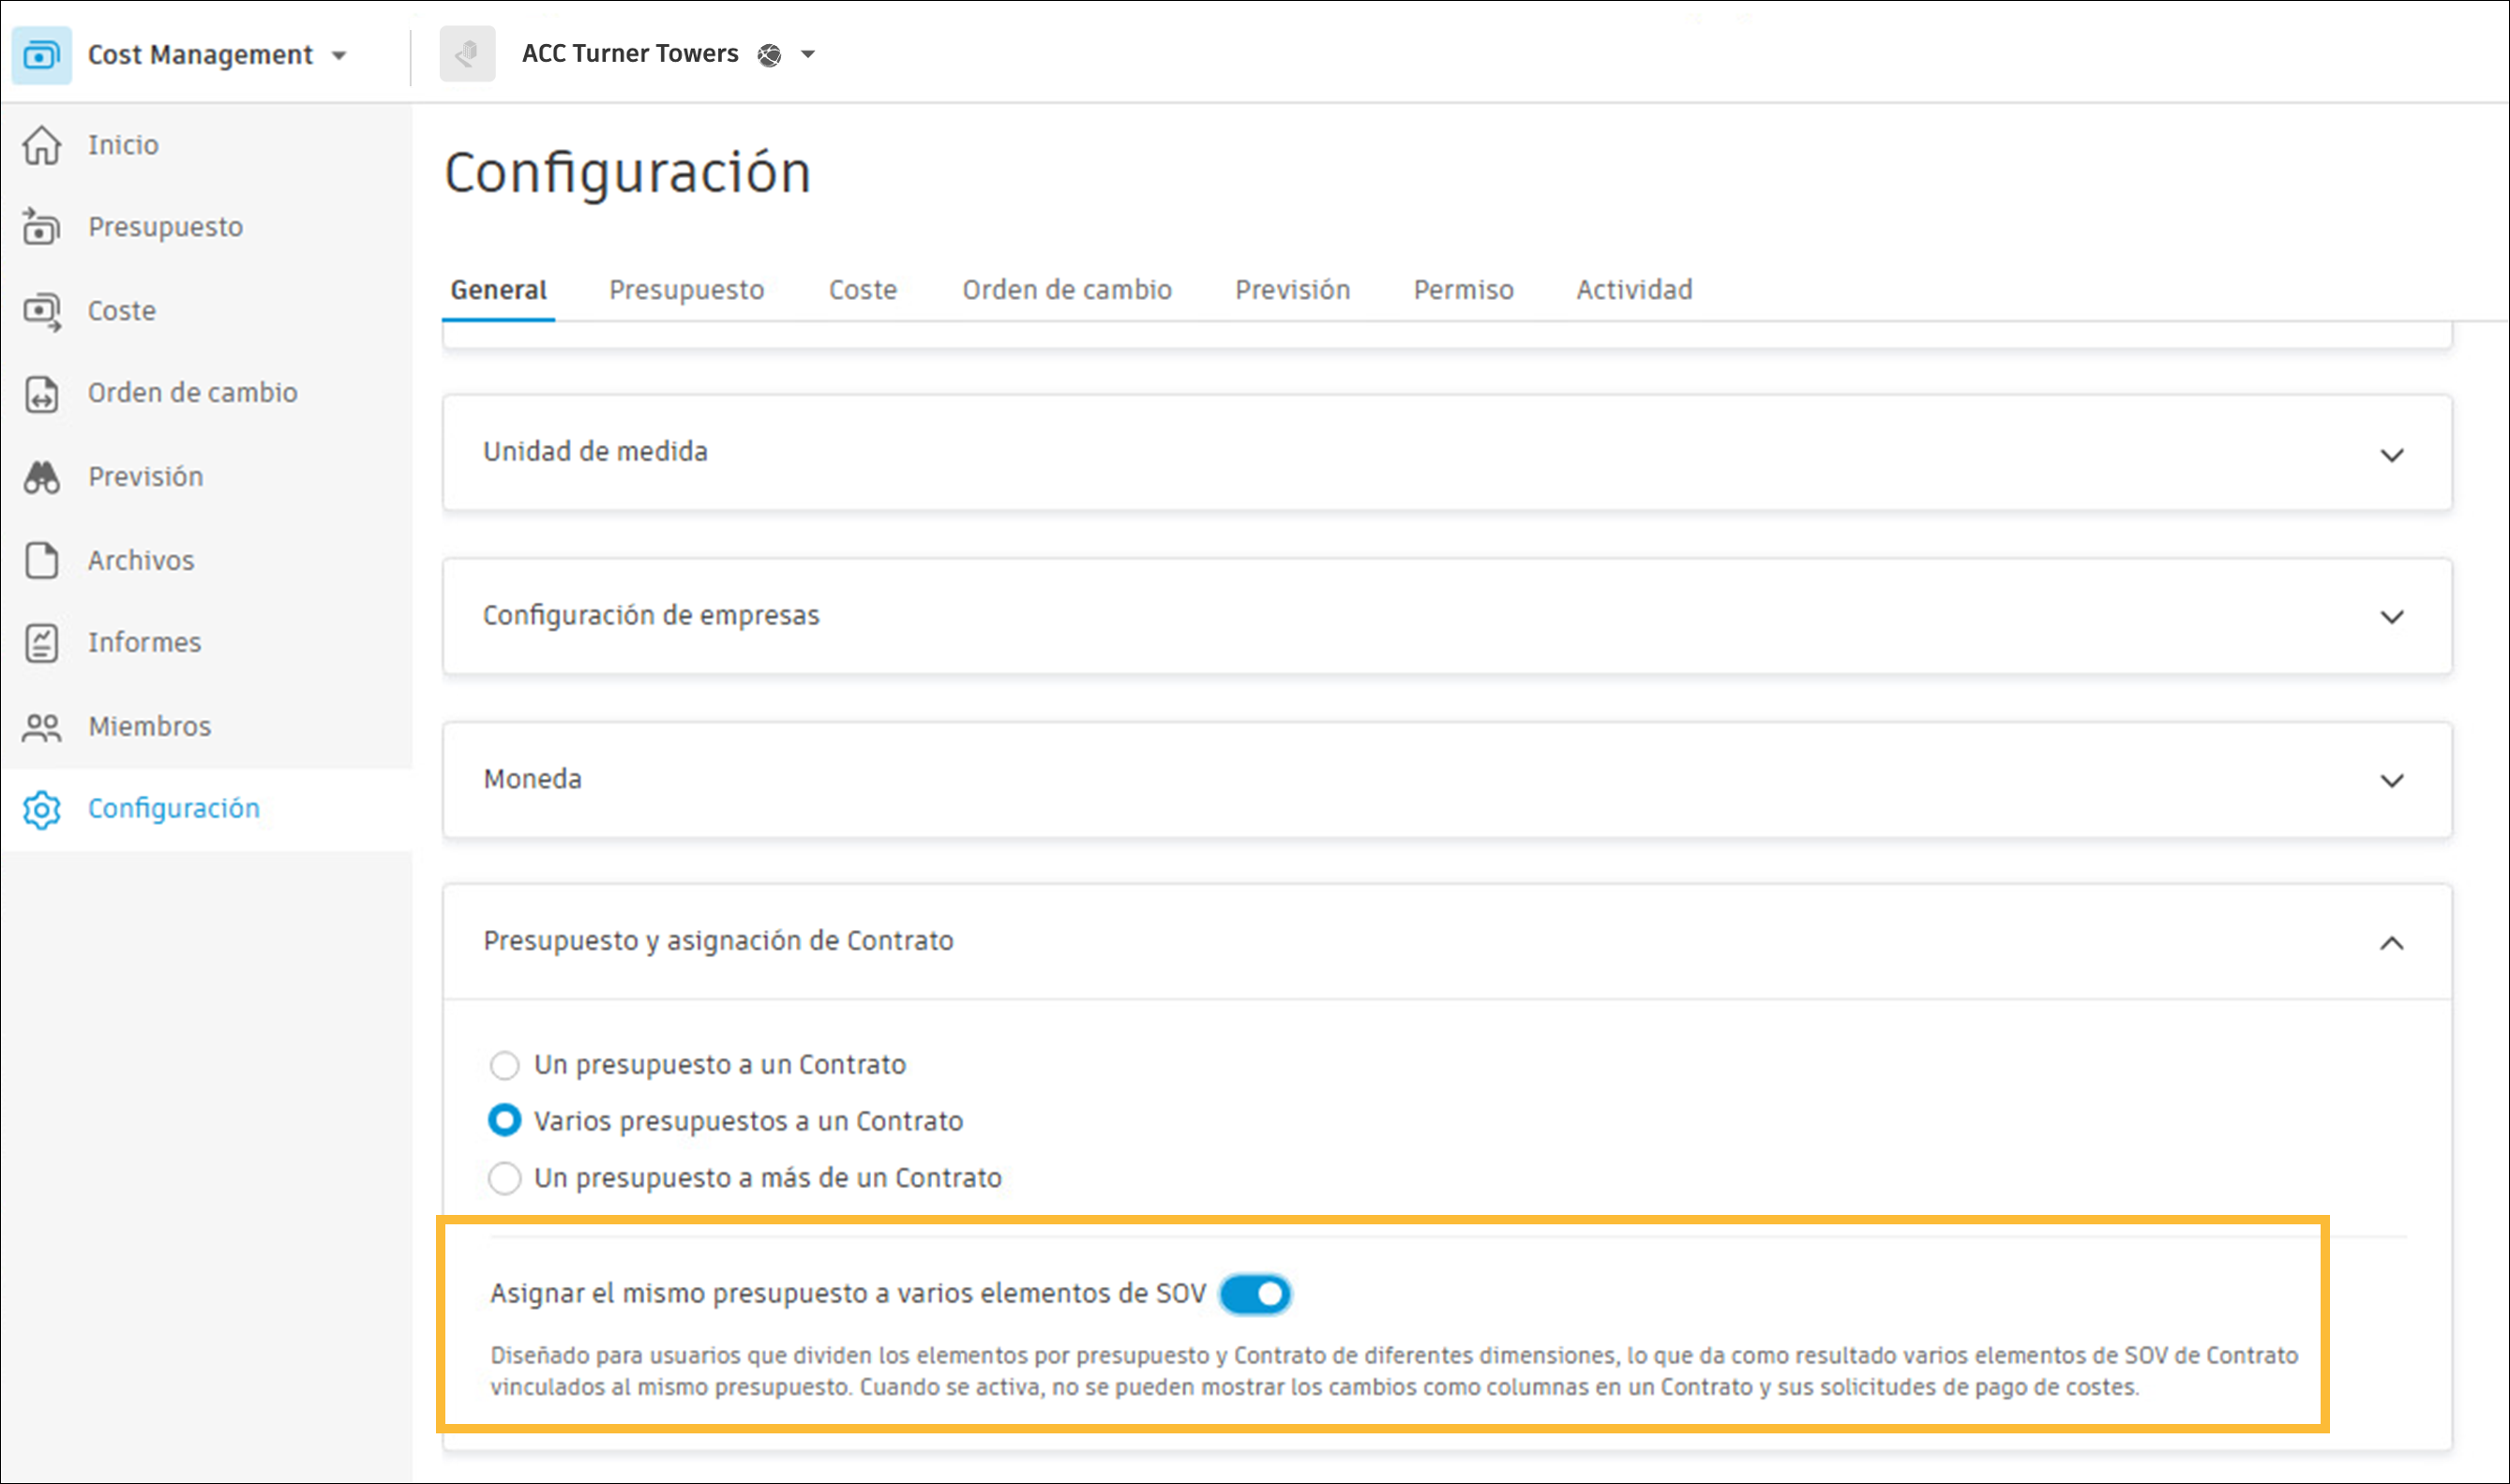Screen dimensions: 2510x1484
Task: Click the Coste icon in the sidebar
Action: [x=42, y=310]
